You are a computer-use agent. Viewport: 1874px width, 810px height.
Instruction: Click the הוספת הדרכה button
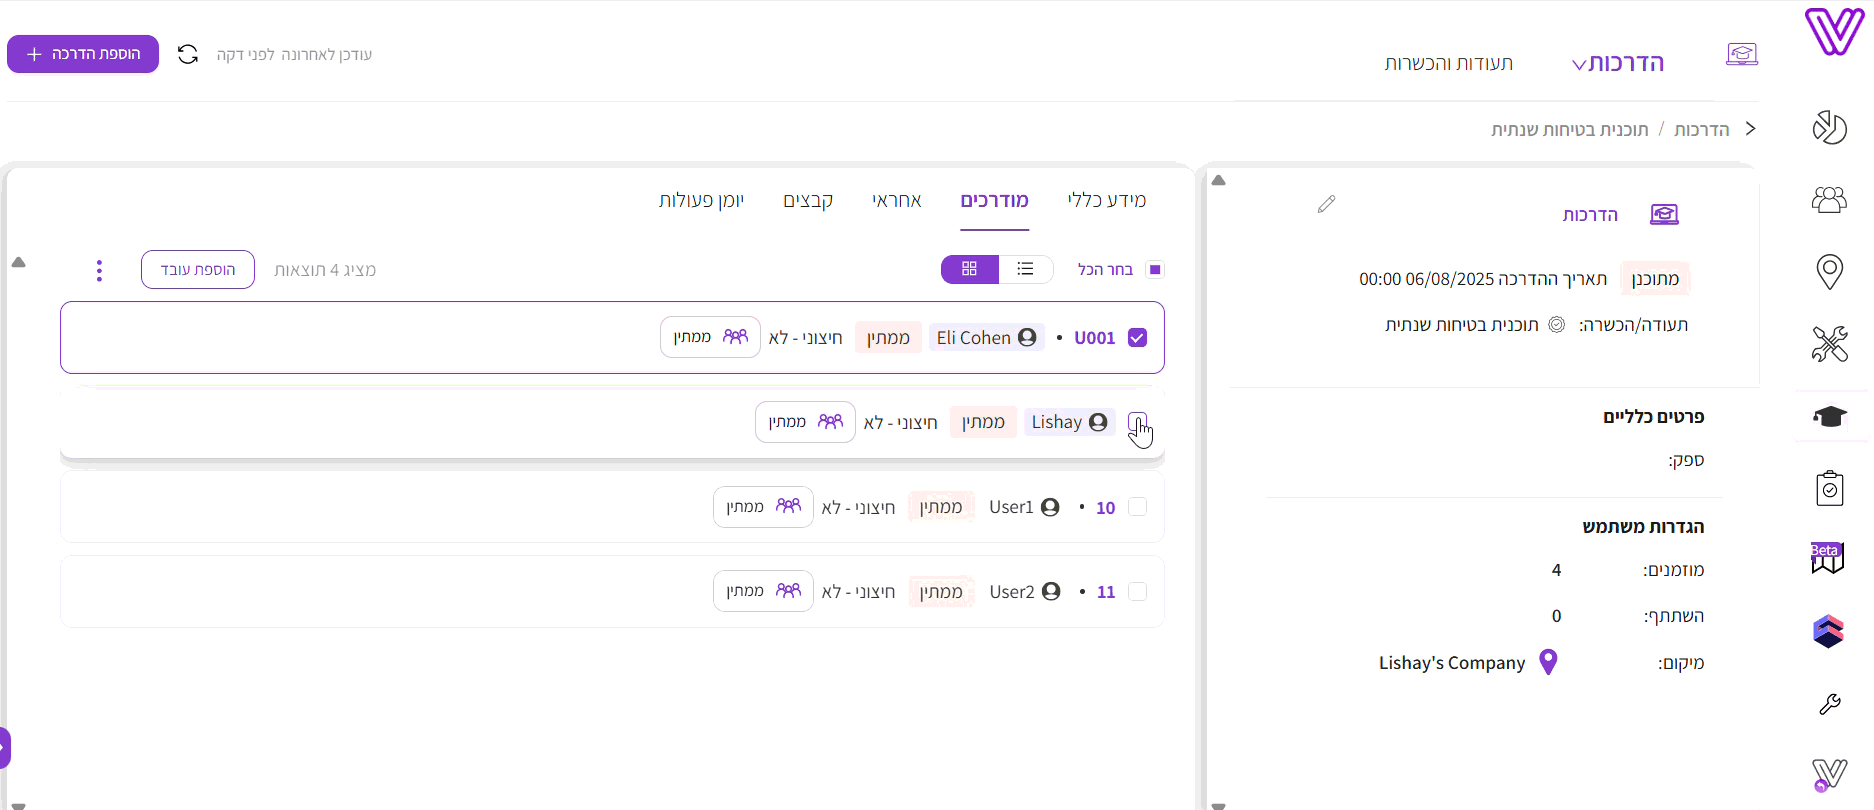point(83,54)
